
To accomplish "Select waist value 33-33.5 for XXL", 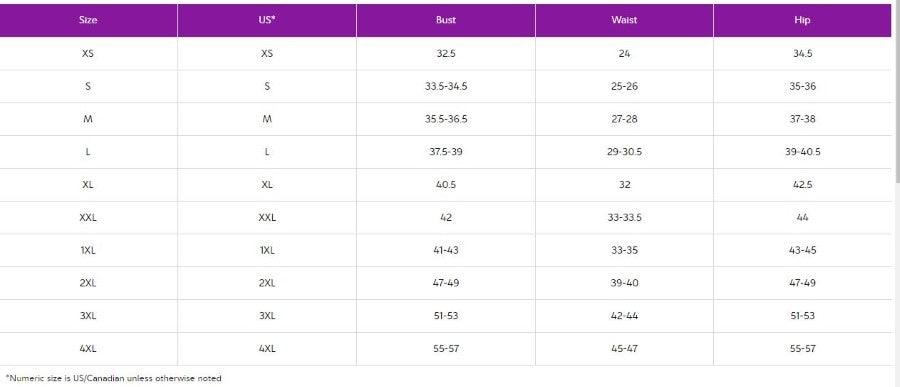I will click(624, 218).
